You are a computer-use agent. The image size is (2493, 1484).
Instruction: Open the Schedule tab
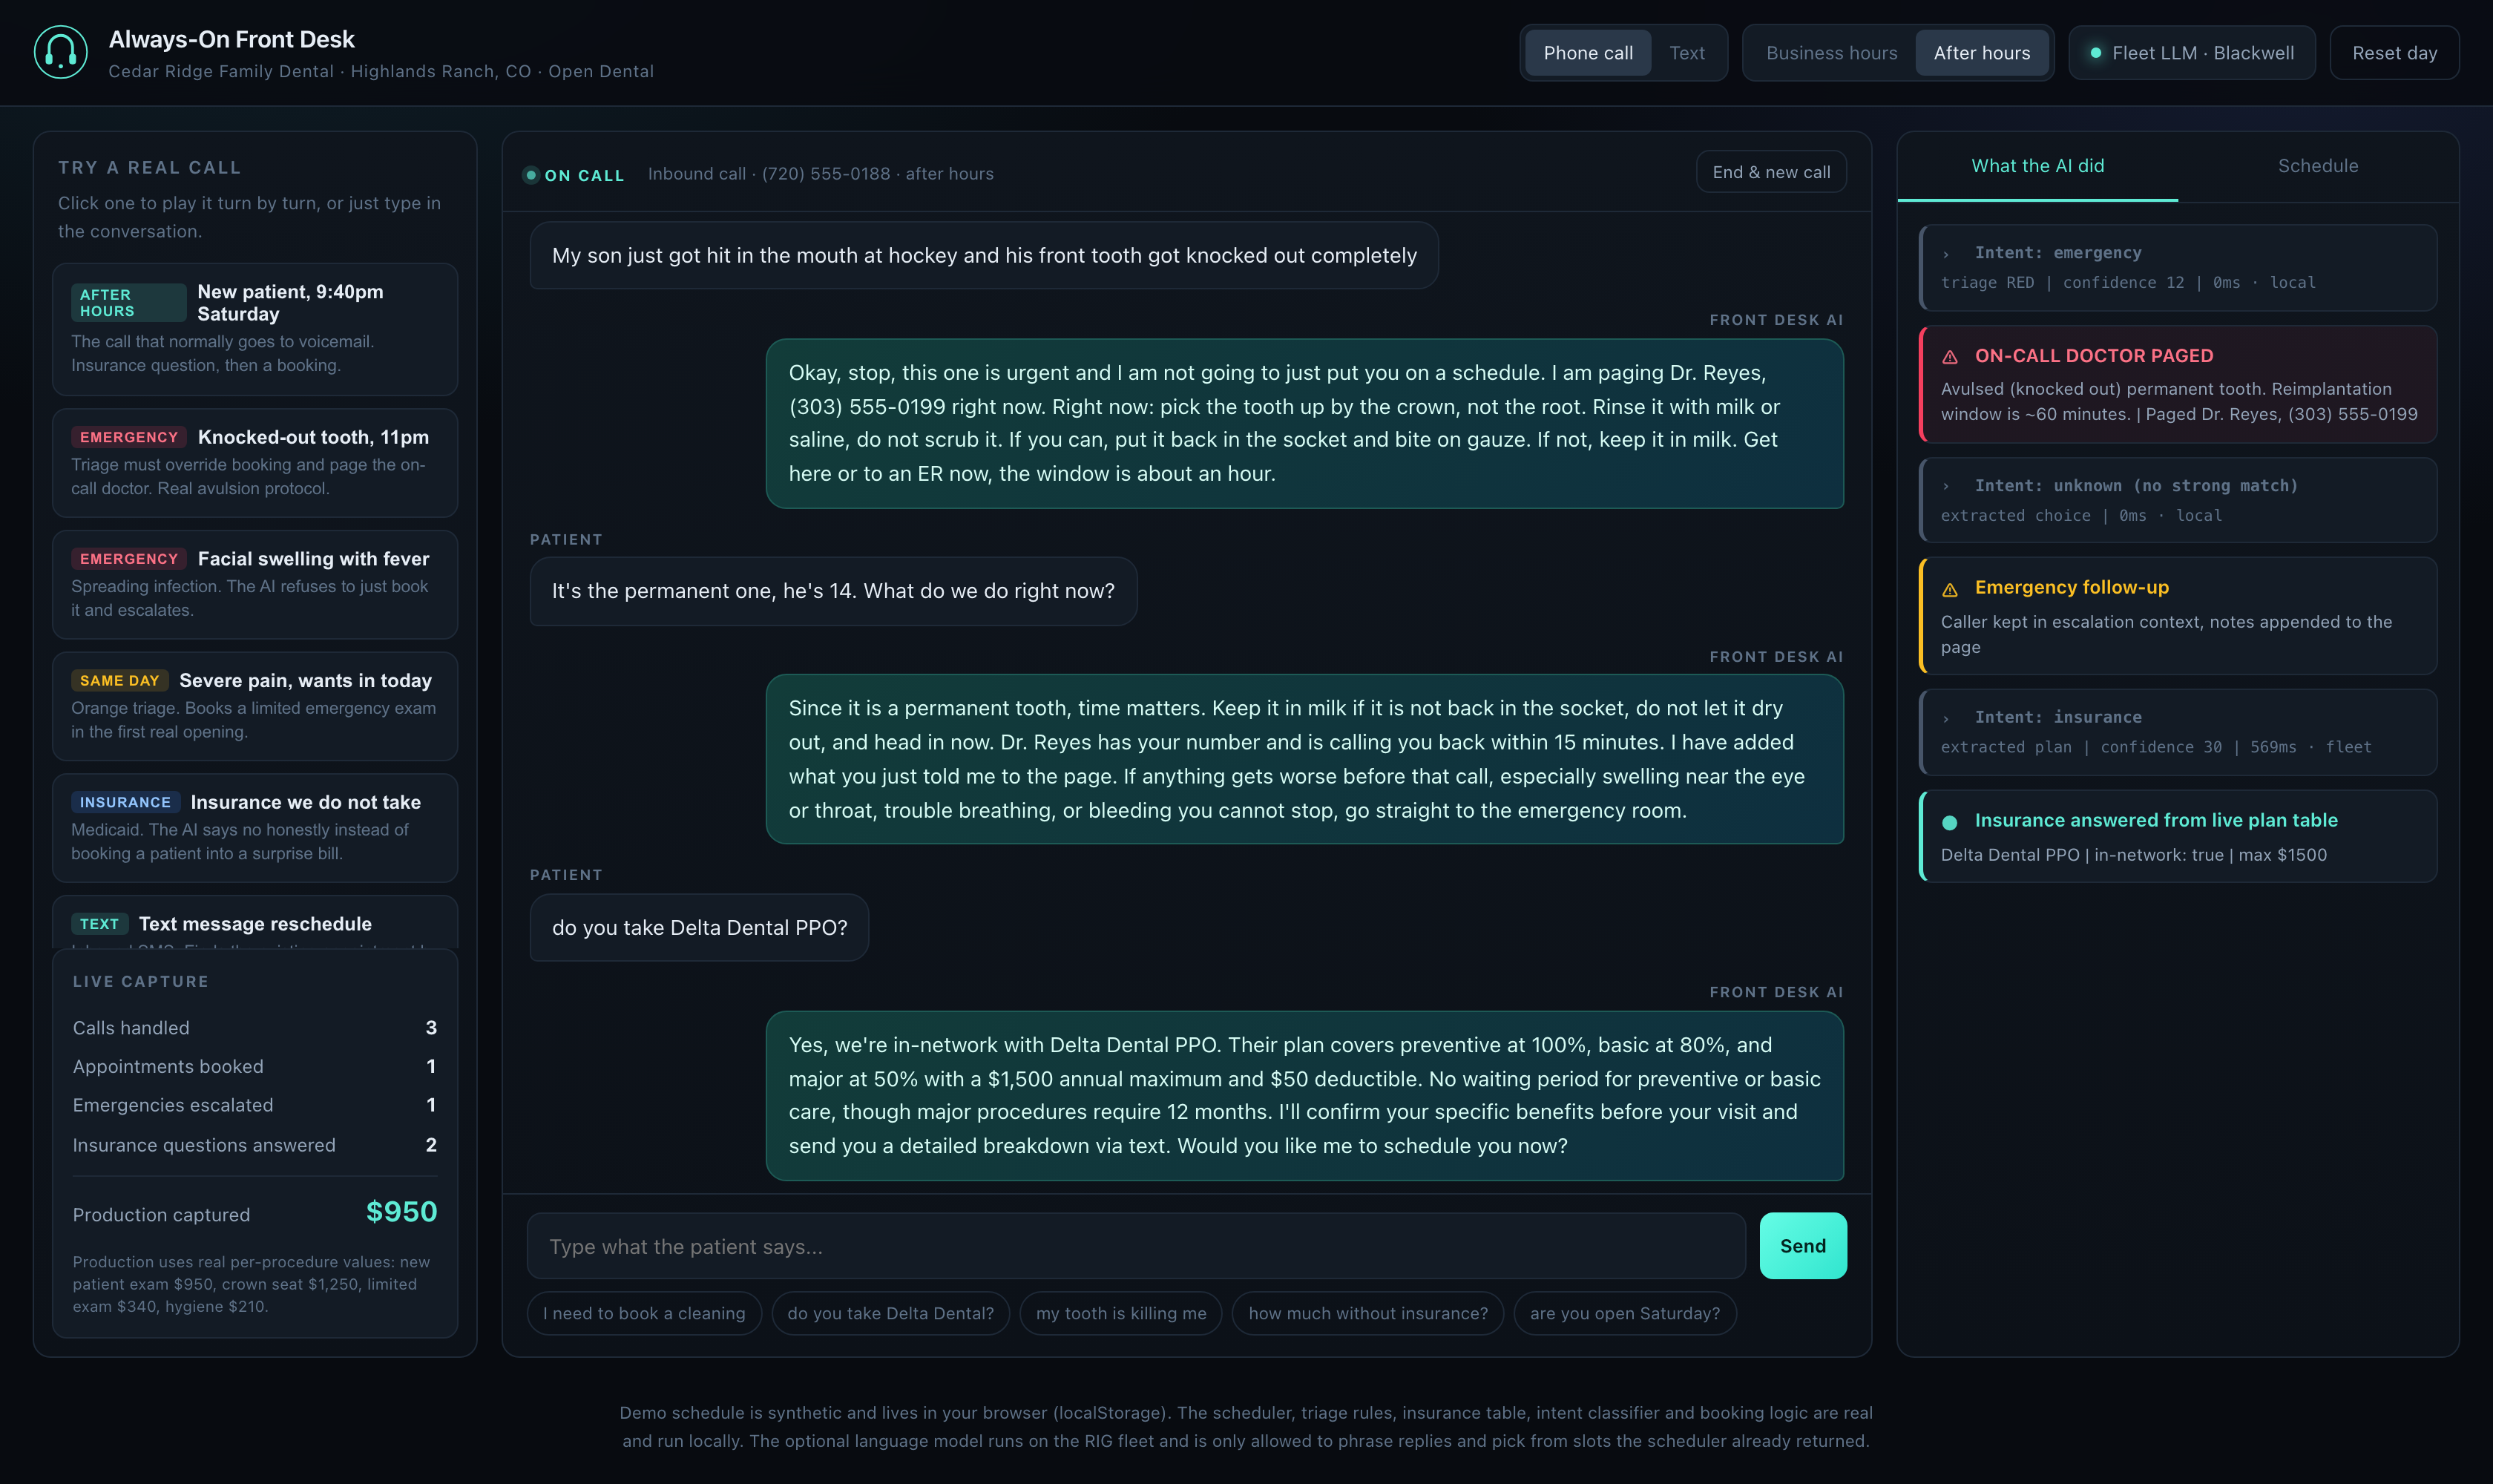point(2317,166)
